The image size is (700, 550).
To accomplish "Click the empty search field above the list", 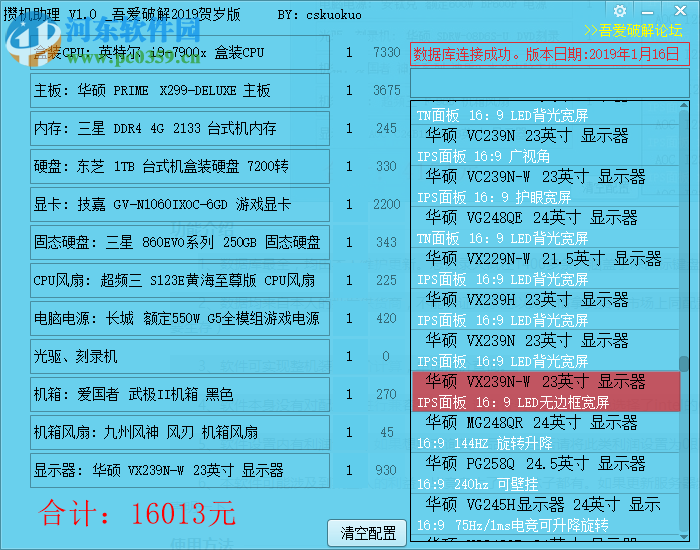I will 550,84.
